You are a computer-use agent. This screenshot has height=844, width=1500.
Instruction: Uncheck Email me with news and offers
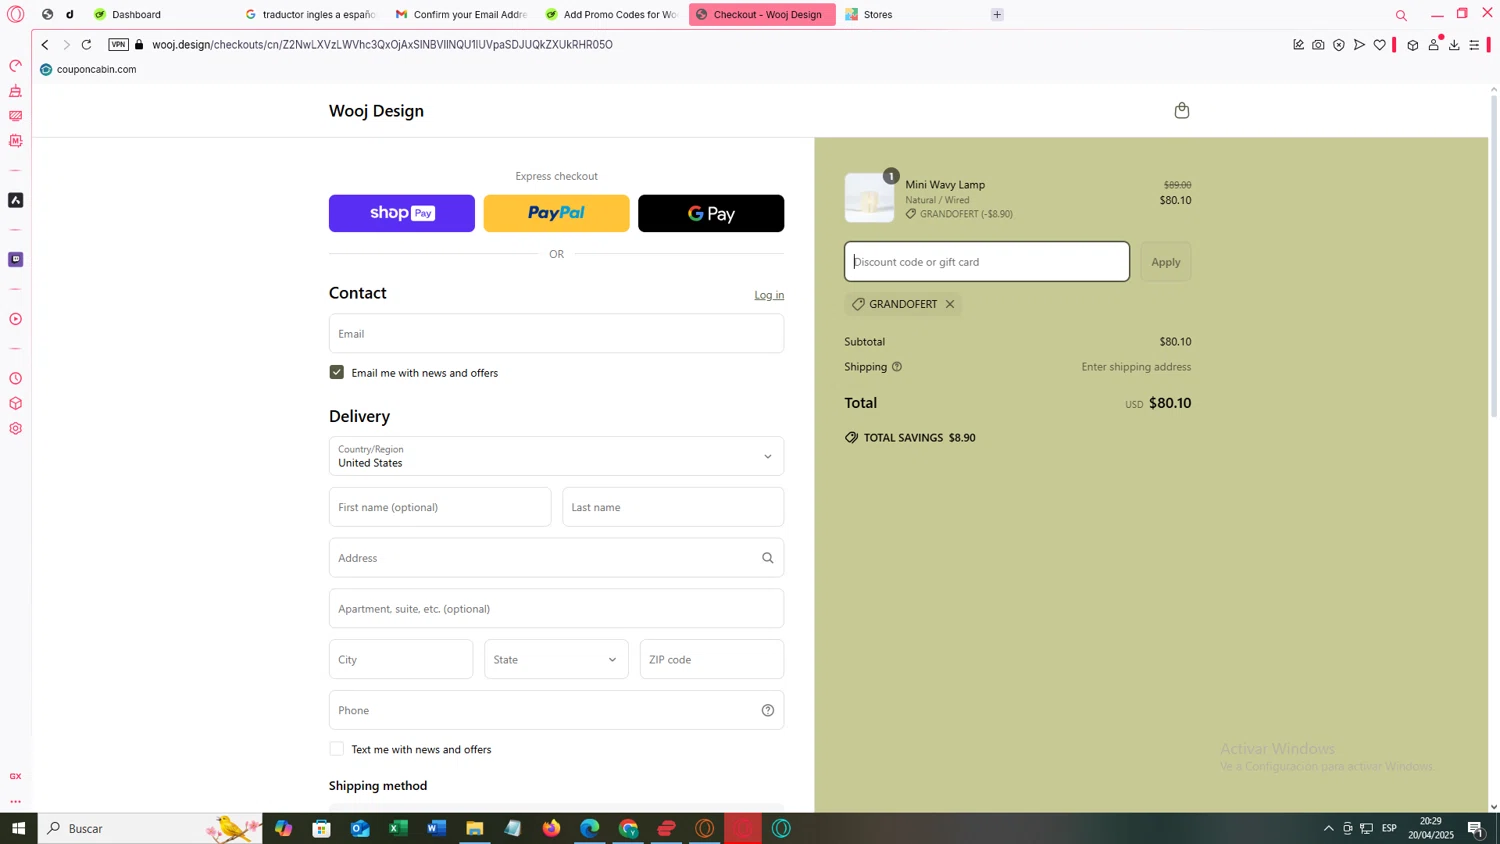[x=337, y=372]
